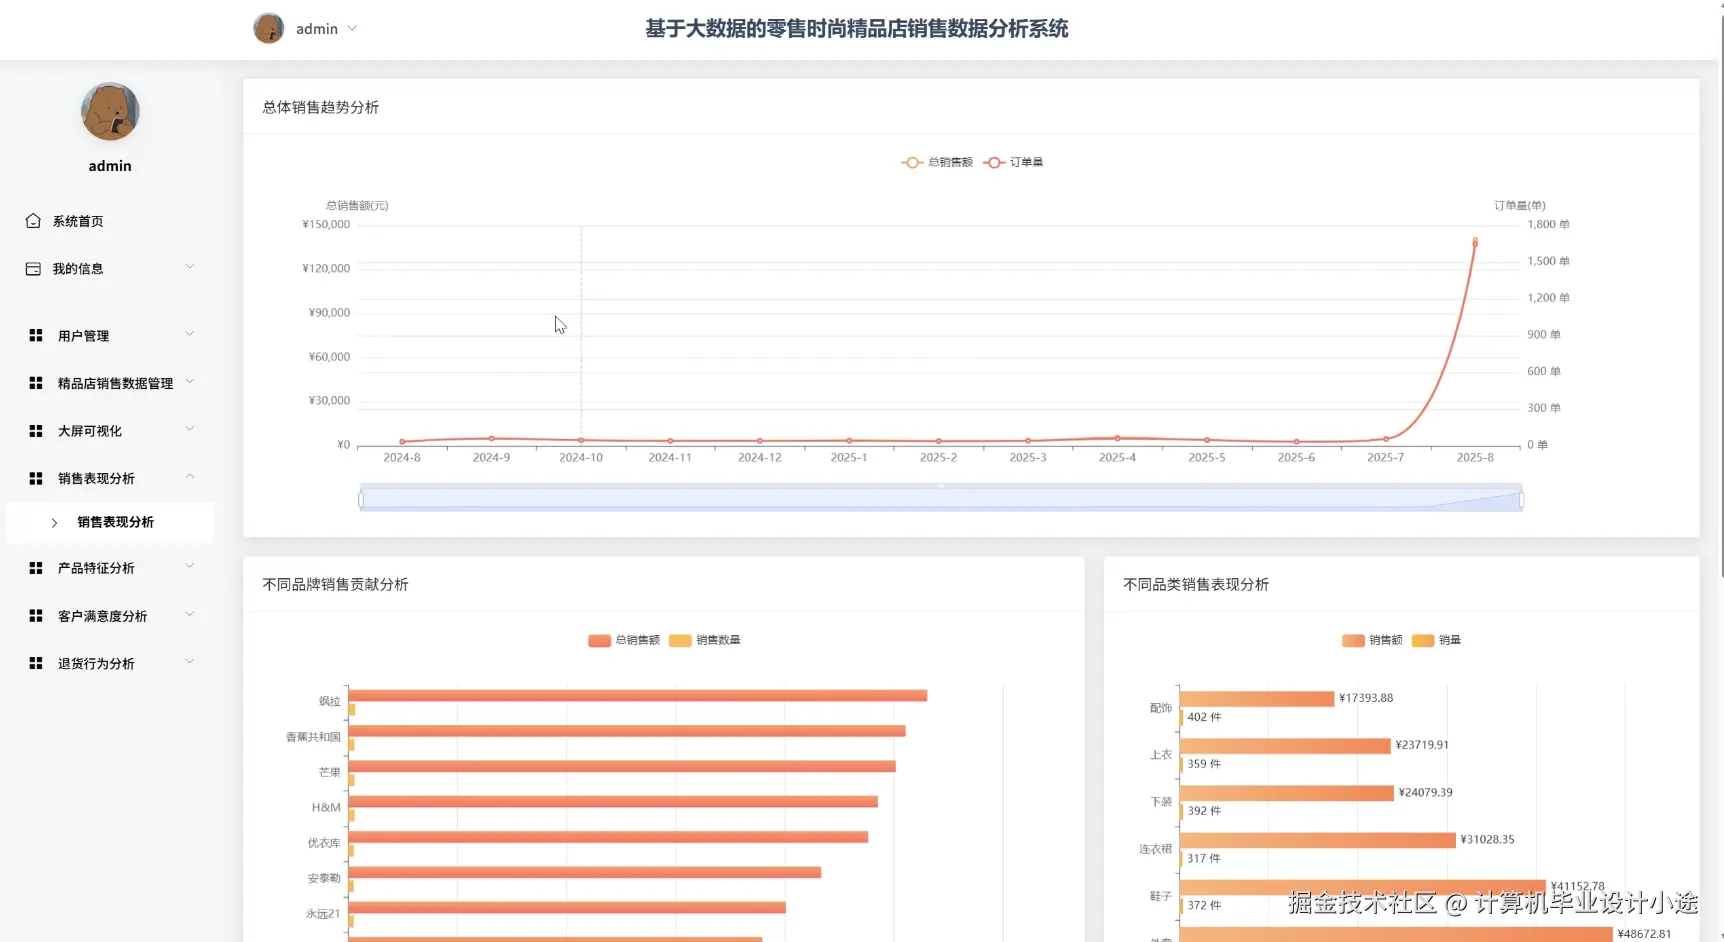Go to 系统首页 via its label
Viewport: 1724px width, 942px height.
point(78,222)
